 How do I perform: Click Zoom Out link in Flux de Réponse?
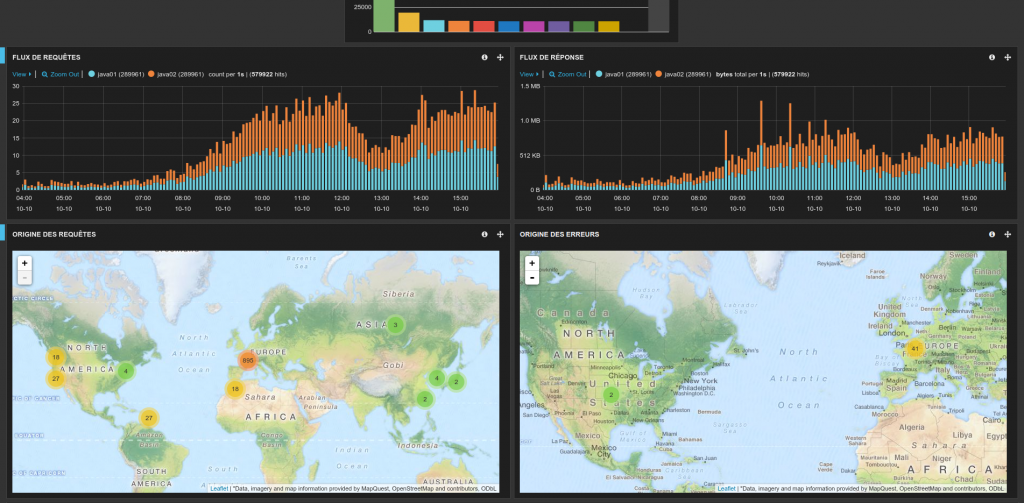(569, 74)
